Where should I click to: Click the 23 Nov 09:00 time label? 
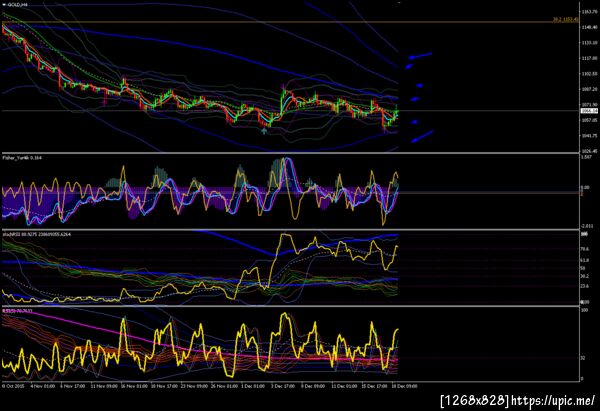coord(194,386)
